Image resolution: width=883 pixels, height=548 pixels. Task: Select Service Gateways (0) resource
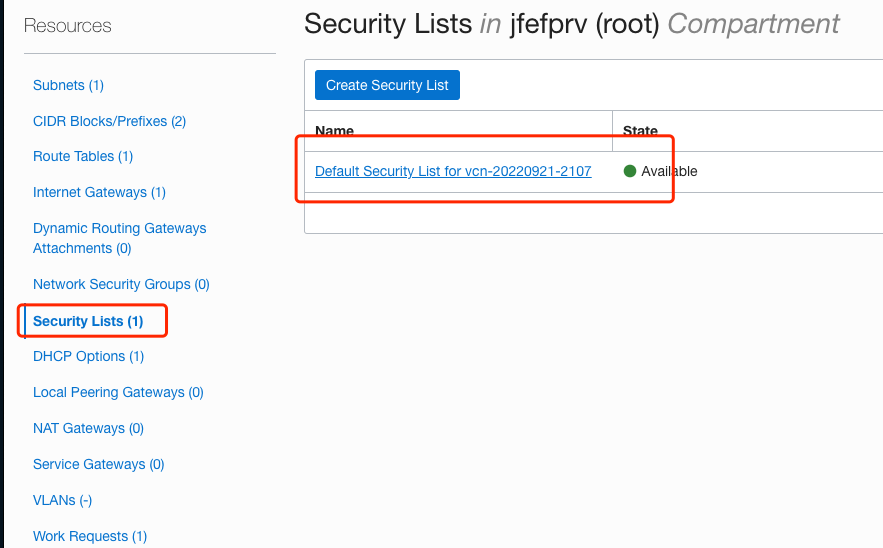pos(98,464)
